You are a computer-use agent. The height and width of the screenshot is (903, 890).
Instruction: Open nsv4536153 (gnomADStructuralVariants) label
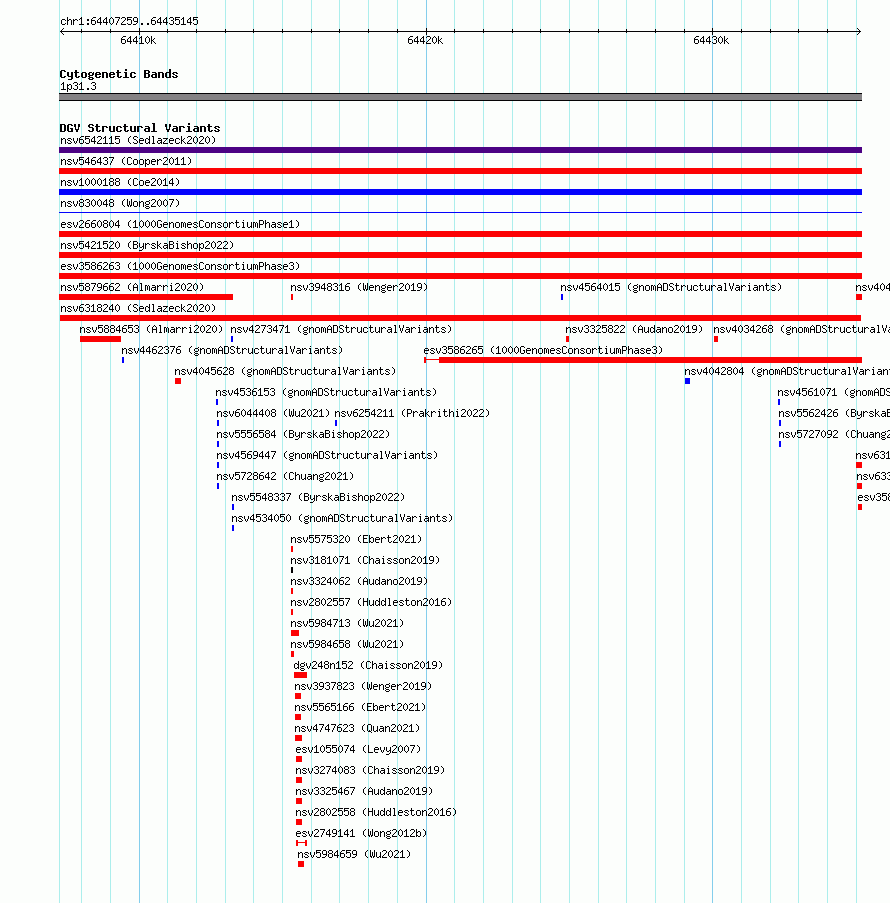[x=326, y=392]
